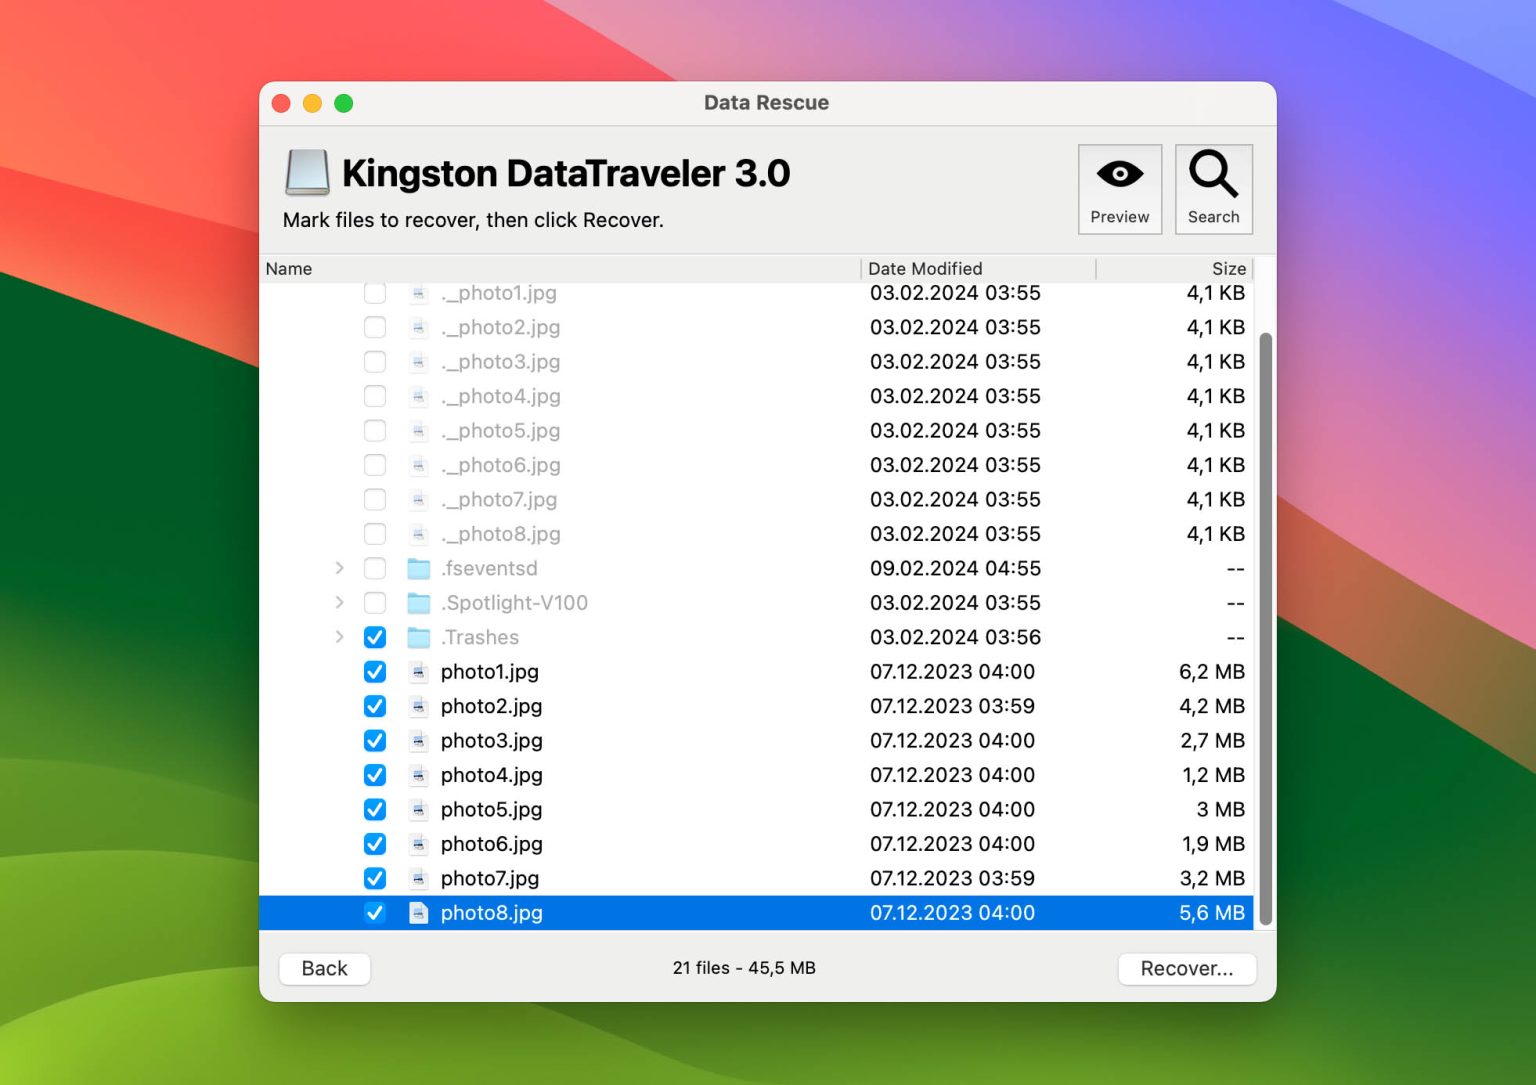Open the Preview panel using the eye icon
Image resolution: width=1536 pixels, height=1085 pixels.
coord(1119,188)
